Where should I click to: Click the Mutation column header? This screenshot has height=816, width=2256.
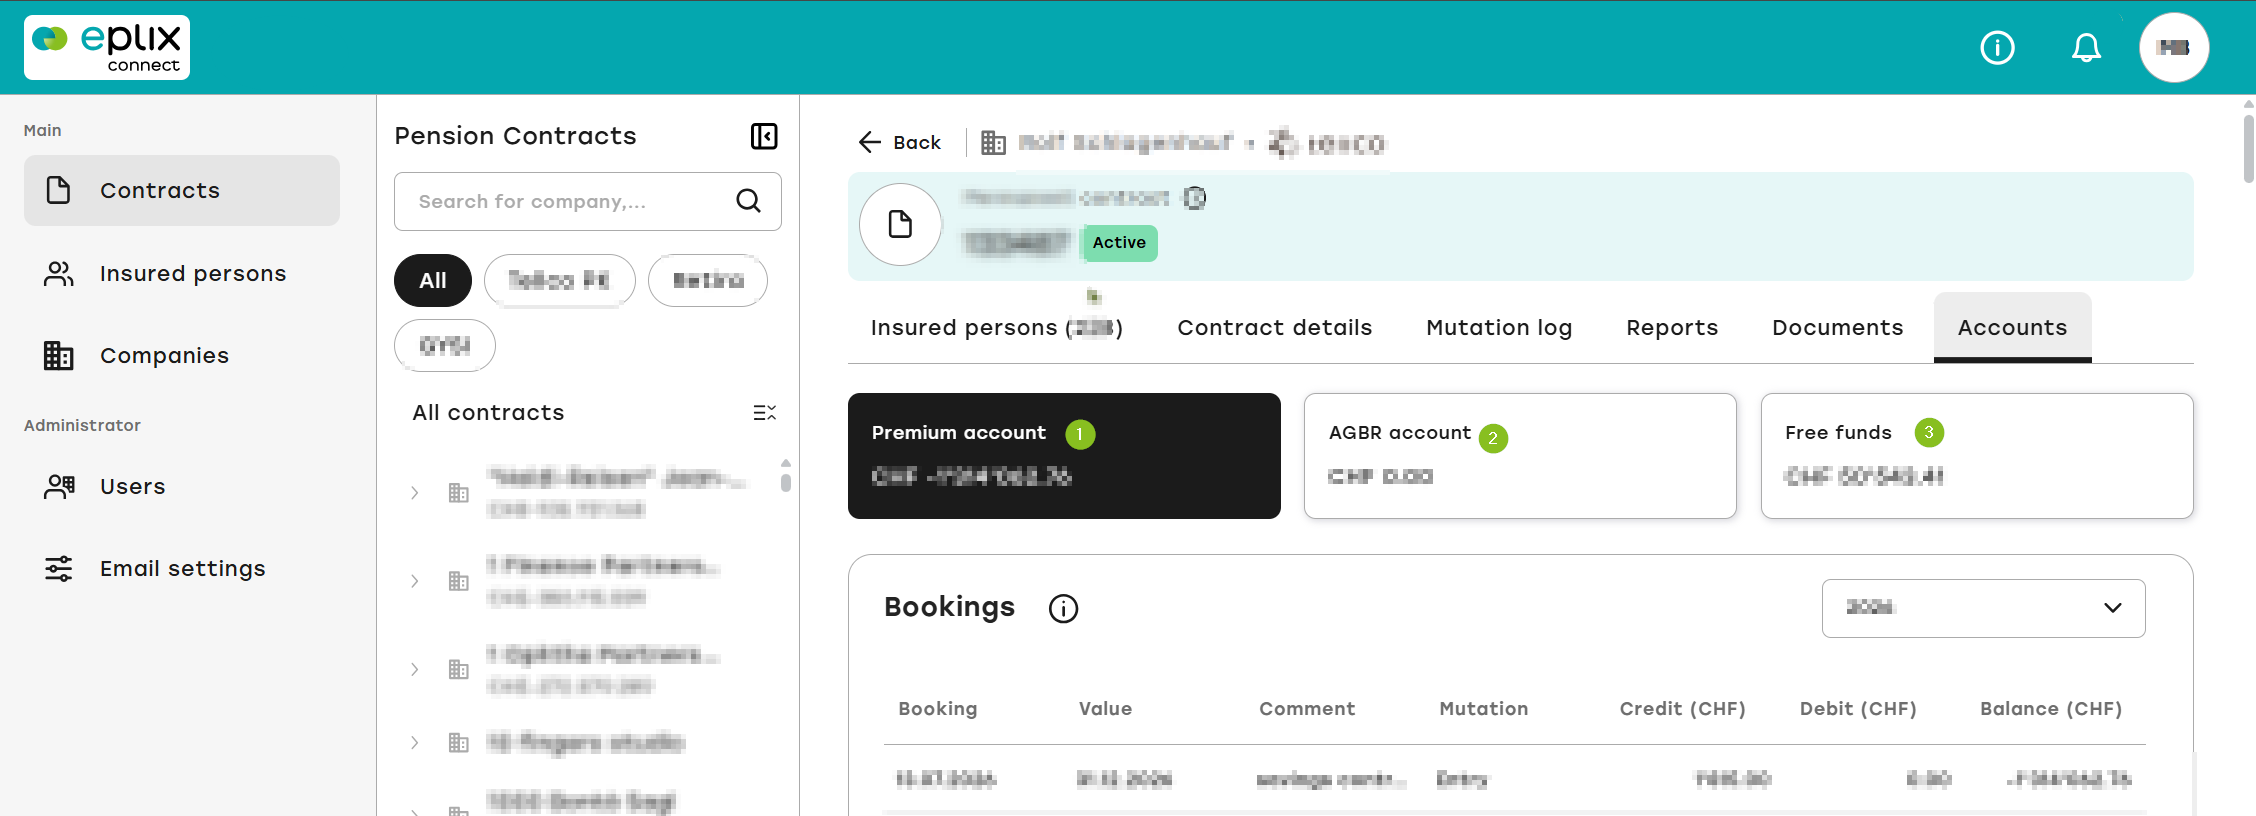tap(1484, 708)
